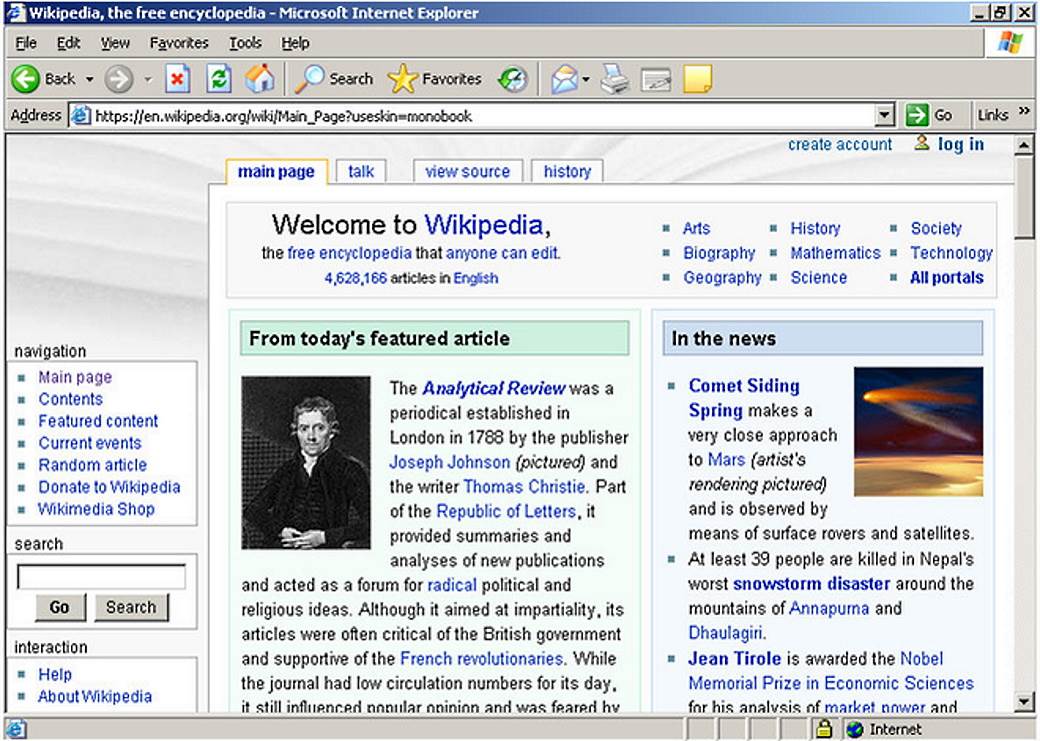Open the Tools menu
The height and width of the screenshot is (741, 1040).
coord(244,42)
